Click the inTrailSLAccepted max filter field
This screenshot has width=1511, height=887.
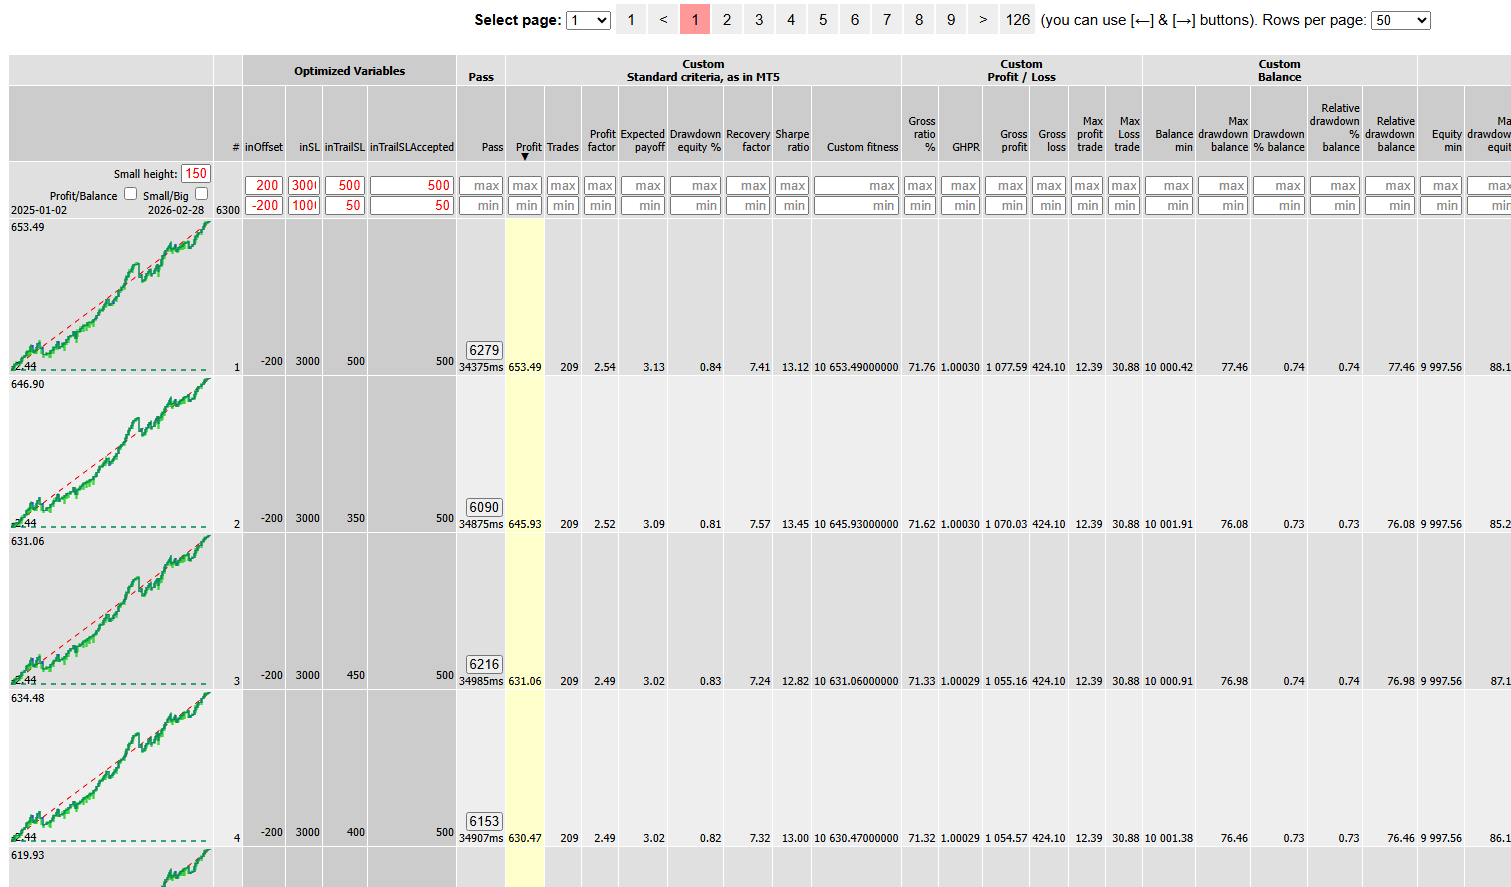[x=412, y=185]
